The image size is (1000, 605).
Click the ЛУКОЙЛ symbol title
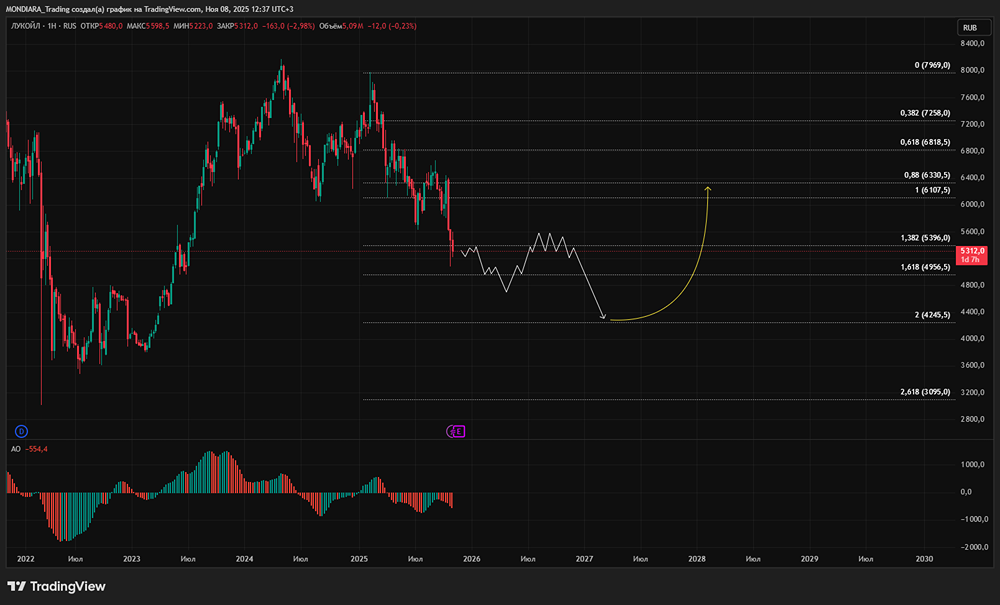click(x=26, y=26)
